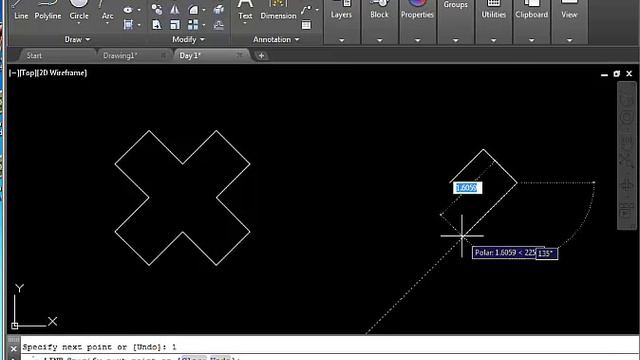Screen dimensions: 640x360
Task: Click the Mirror tool in Modify panel
Action: click(175, 9)
